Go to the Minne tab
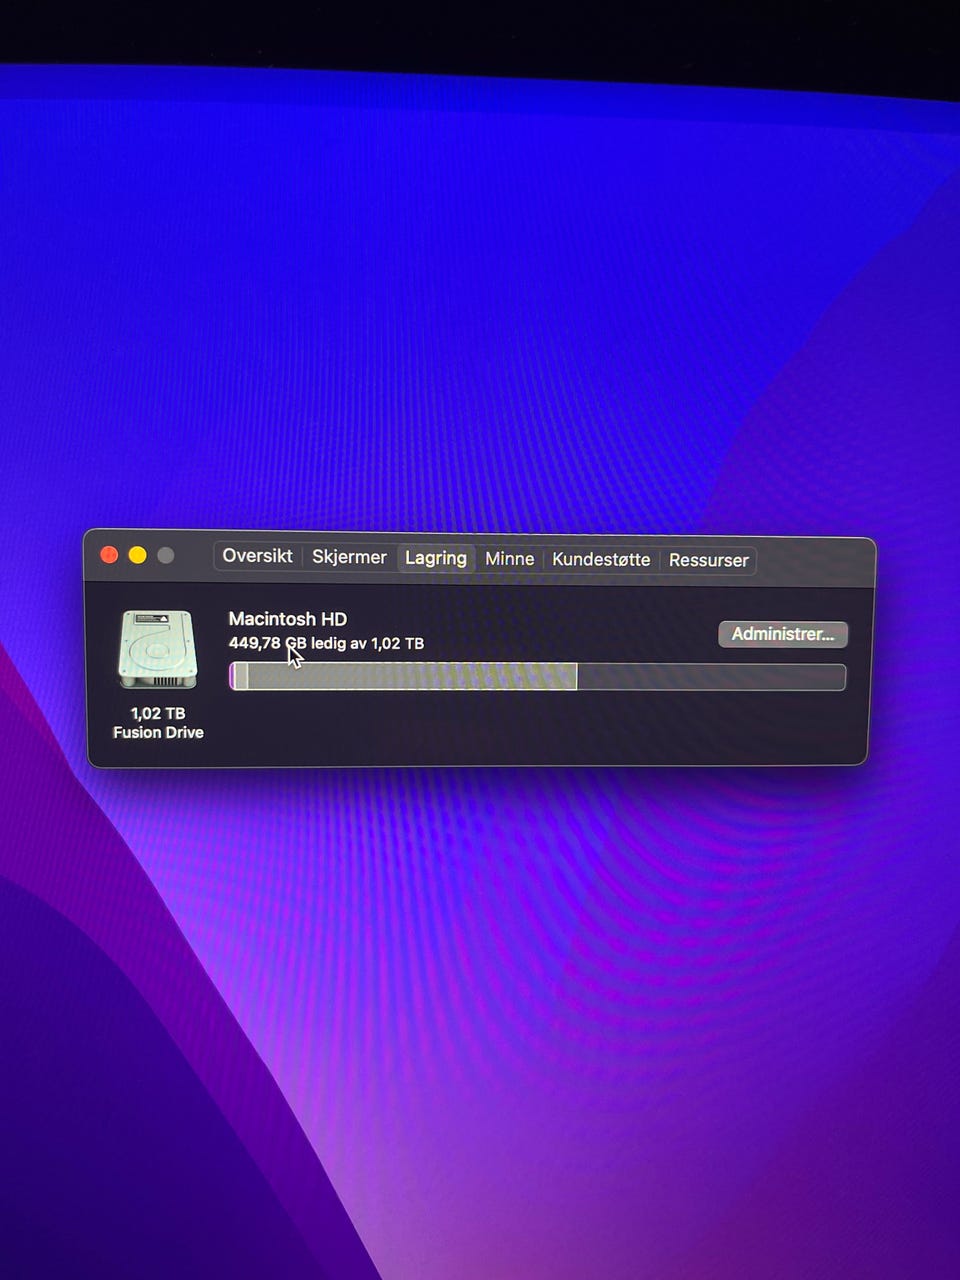960x1280 pixels. 509,559
